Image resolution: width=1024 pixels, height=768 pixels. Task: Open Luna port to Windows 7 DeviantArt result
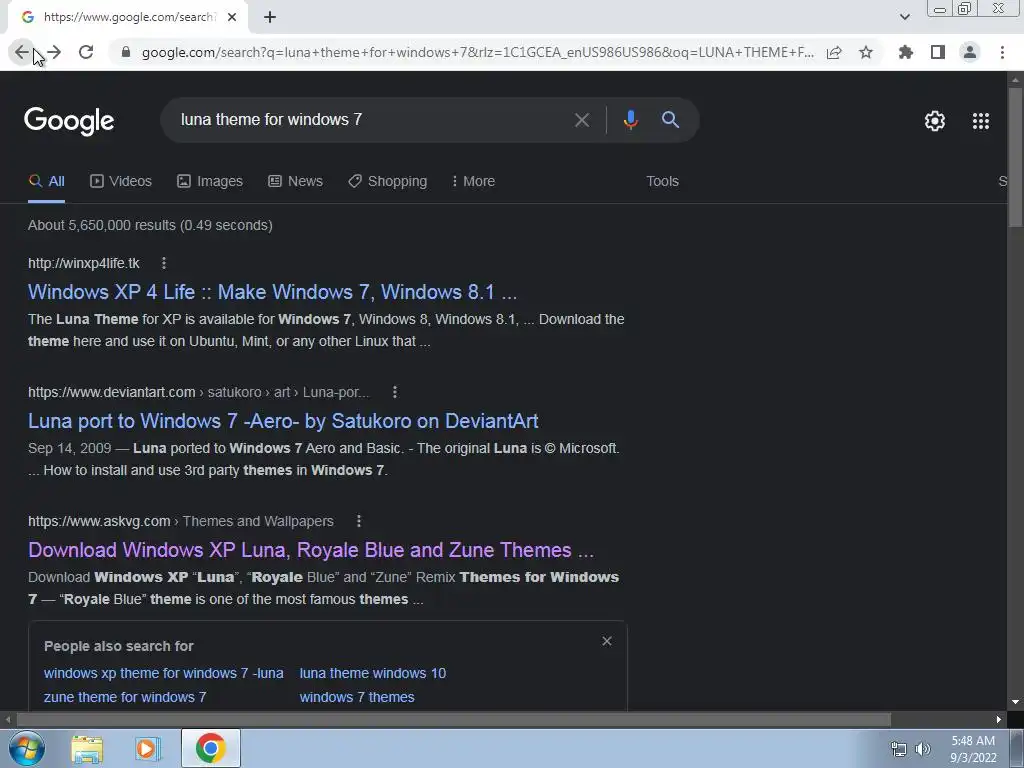pos(283,421)
